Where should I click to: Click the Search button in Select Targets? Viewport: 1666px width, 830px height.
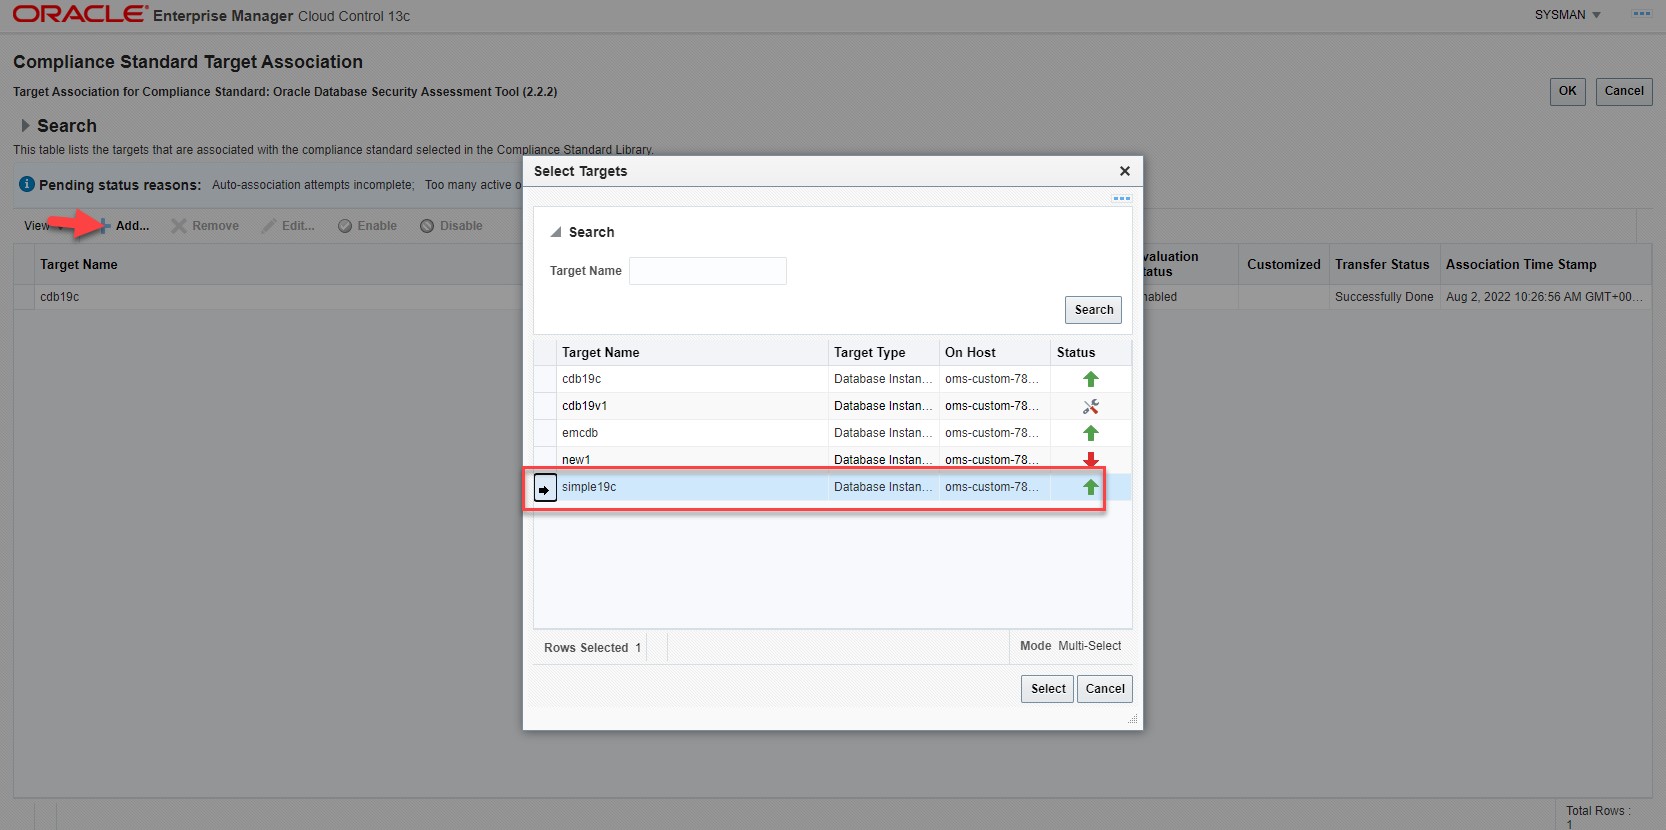click(1093, 310)
